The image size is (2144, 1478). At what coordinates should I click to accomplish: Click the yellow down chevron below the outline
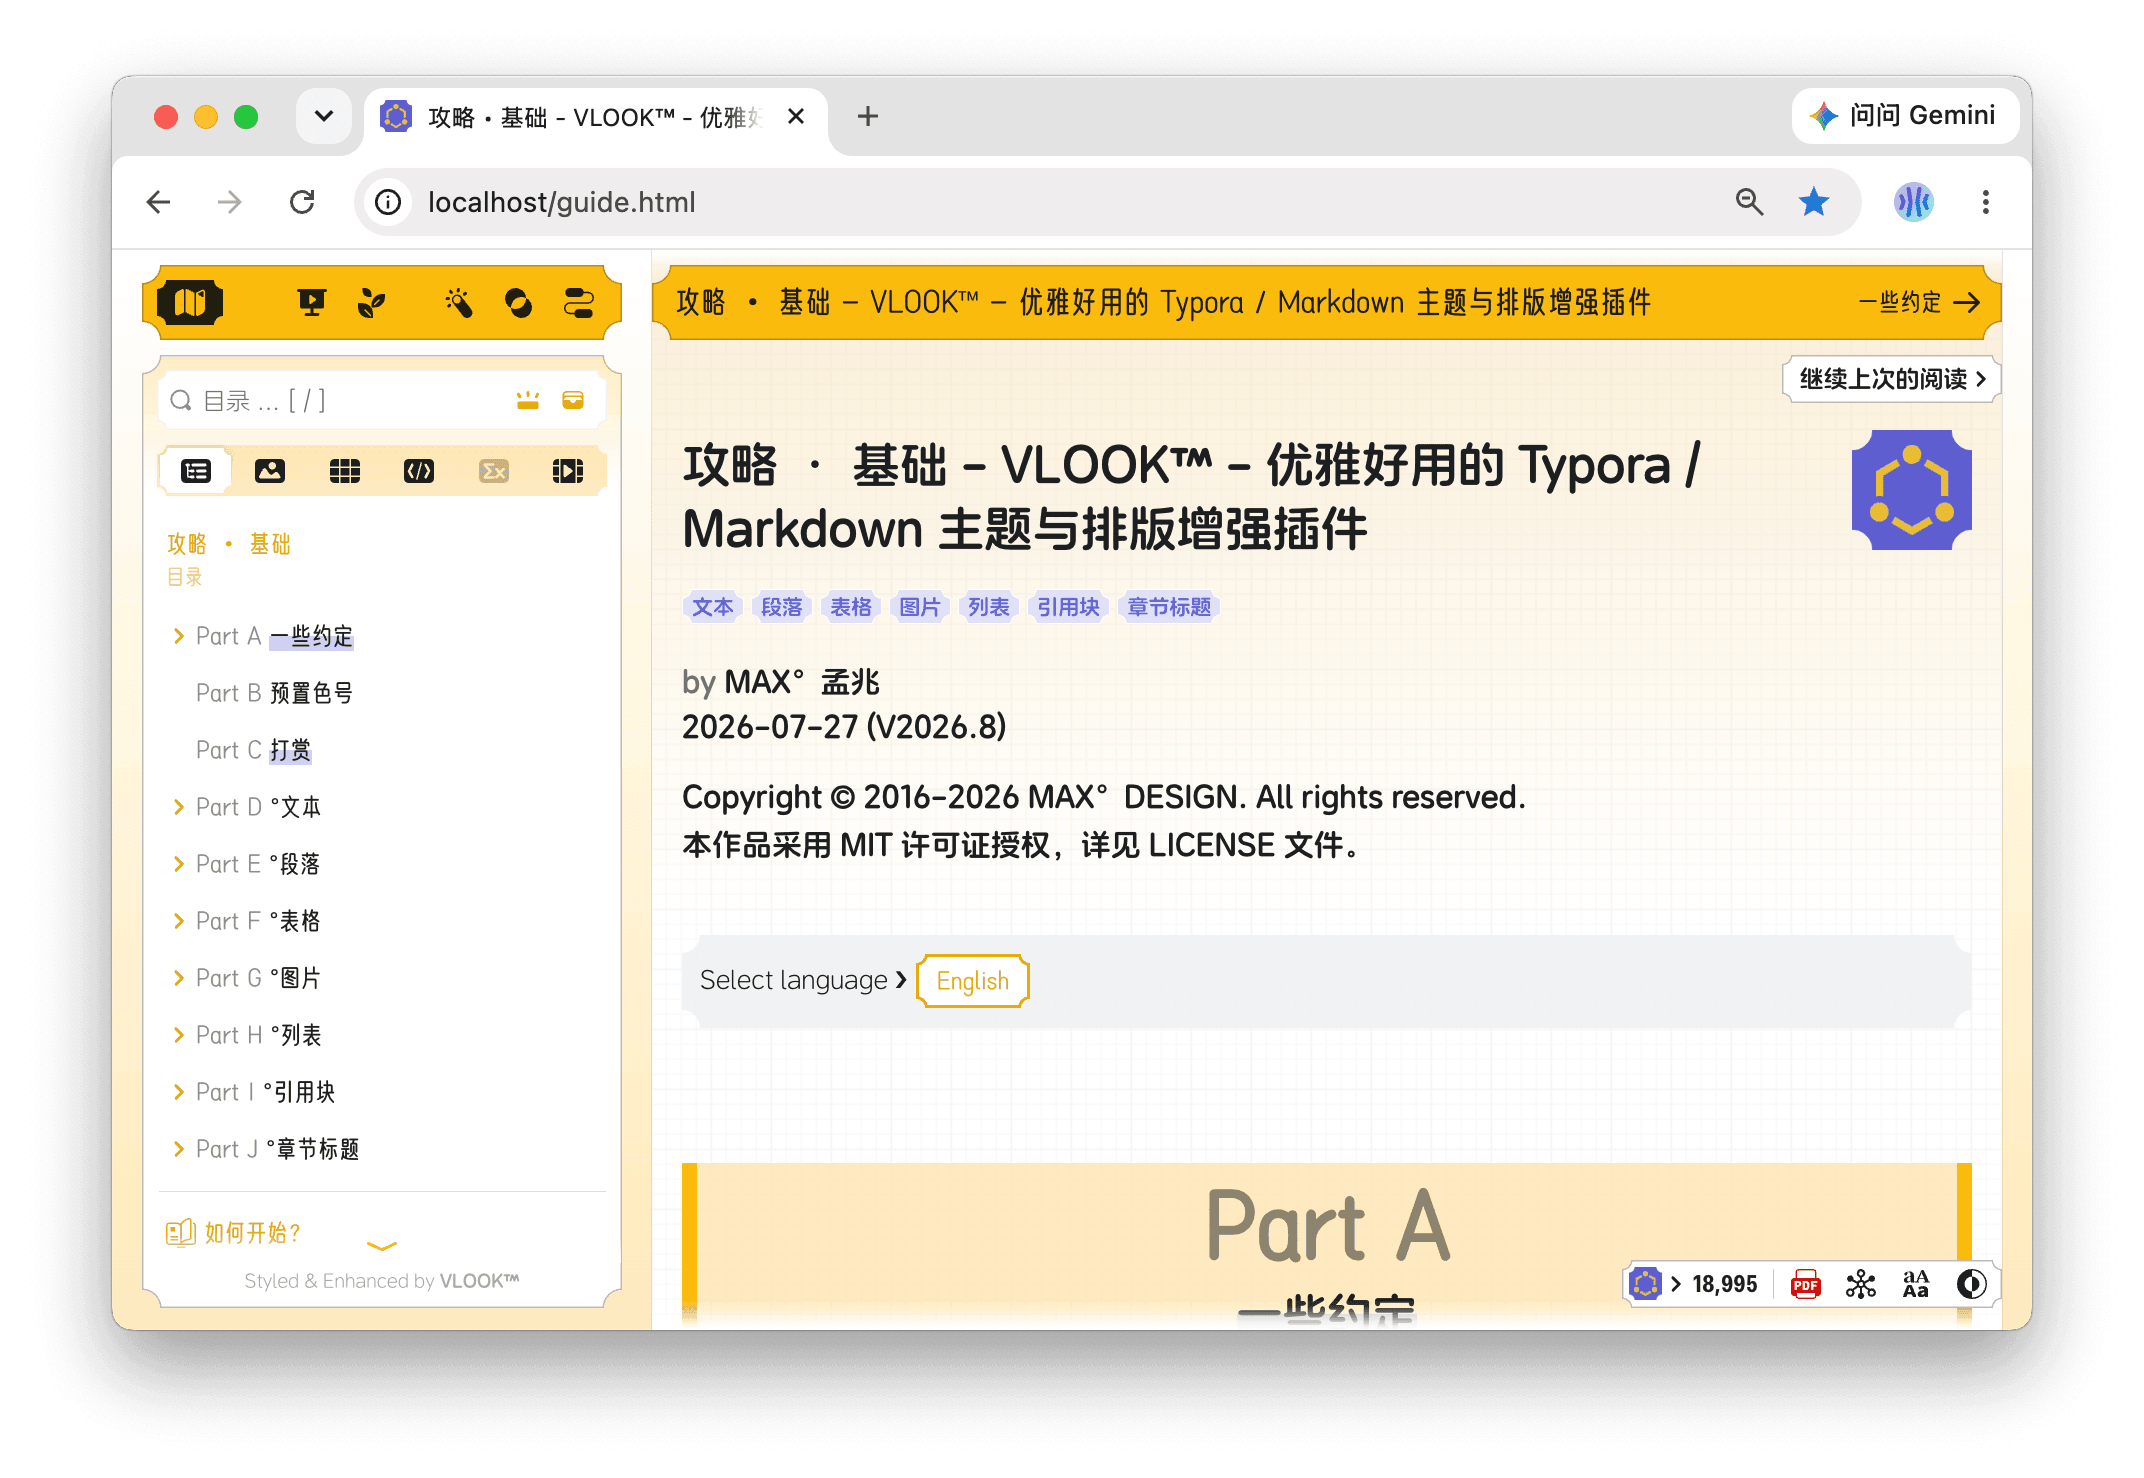click(382, 1246)
